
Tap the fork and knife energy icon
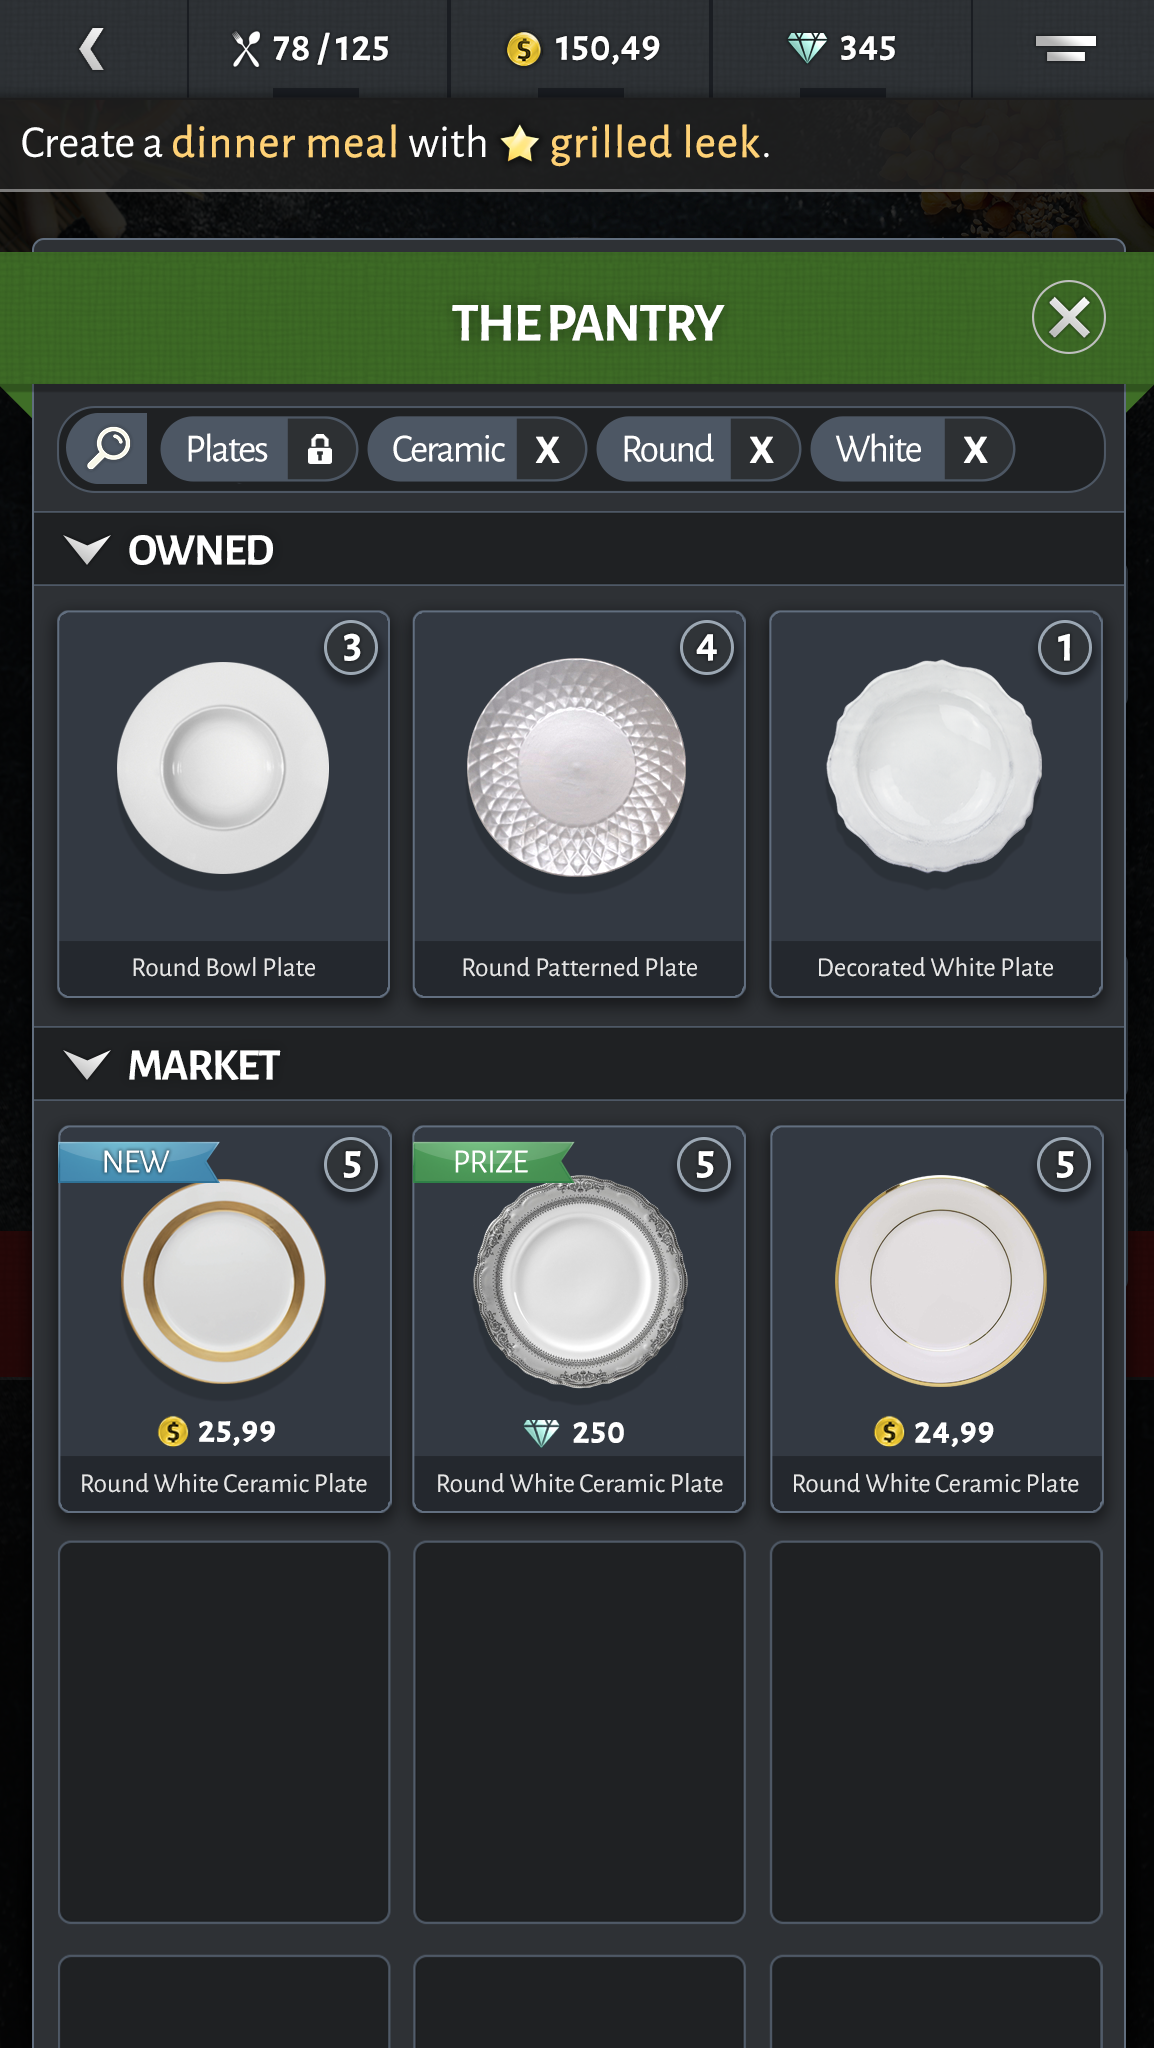246,49
